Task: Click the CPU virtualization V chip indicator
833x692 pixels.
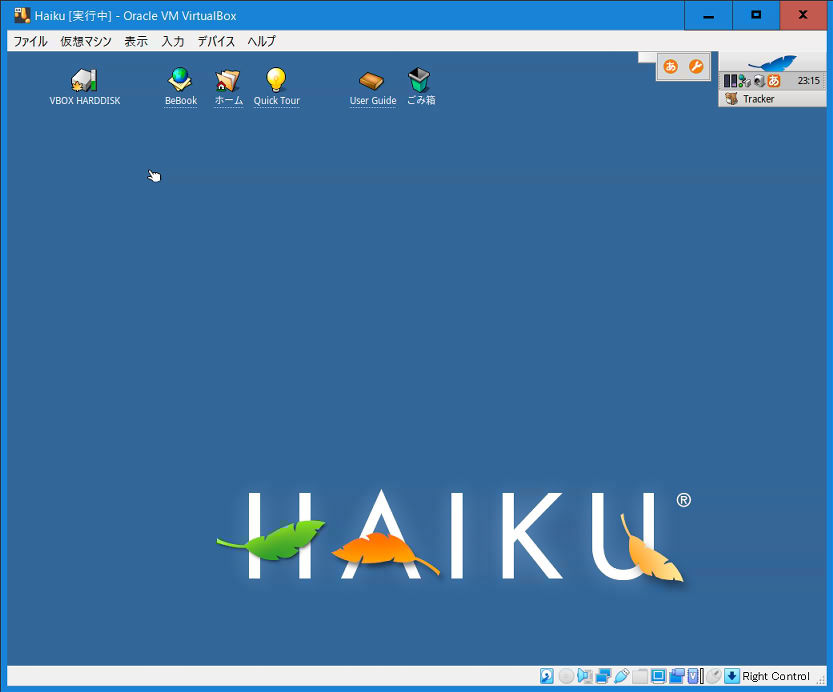Action: pos(695,676)
